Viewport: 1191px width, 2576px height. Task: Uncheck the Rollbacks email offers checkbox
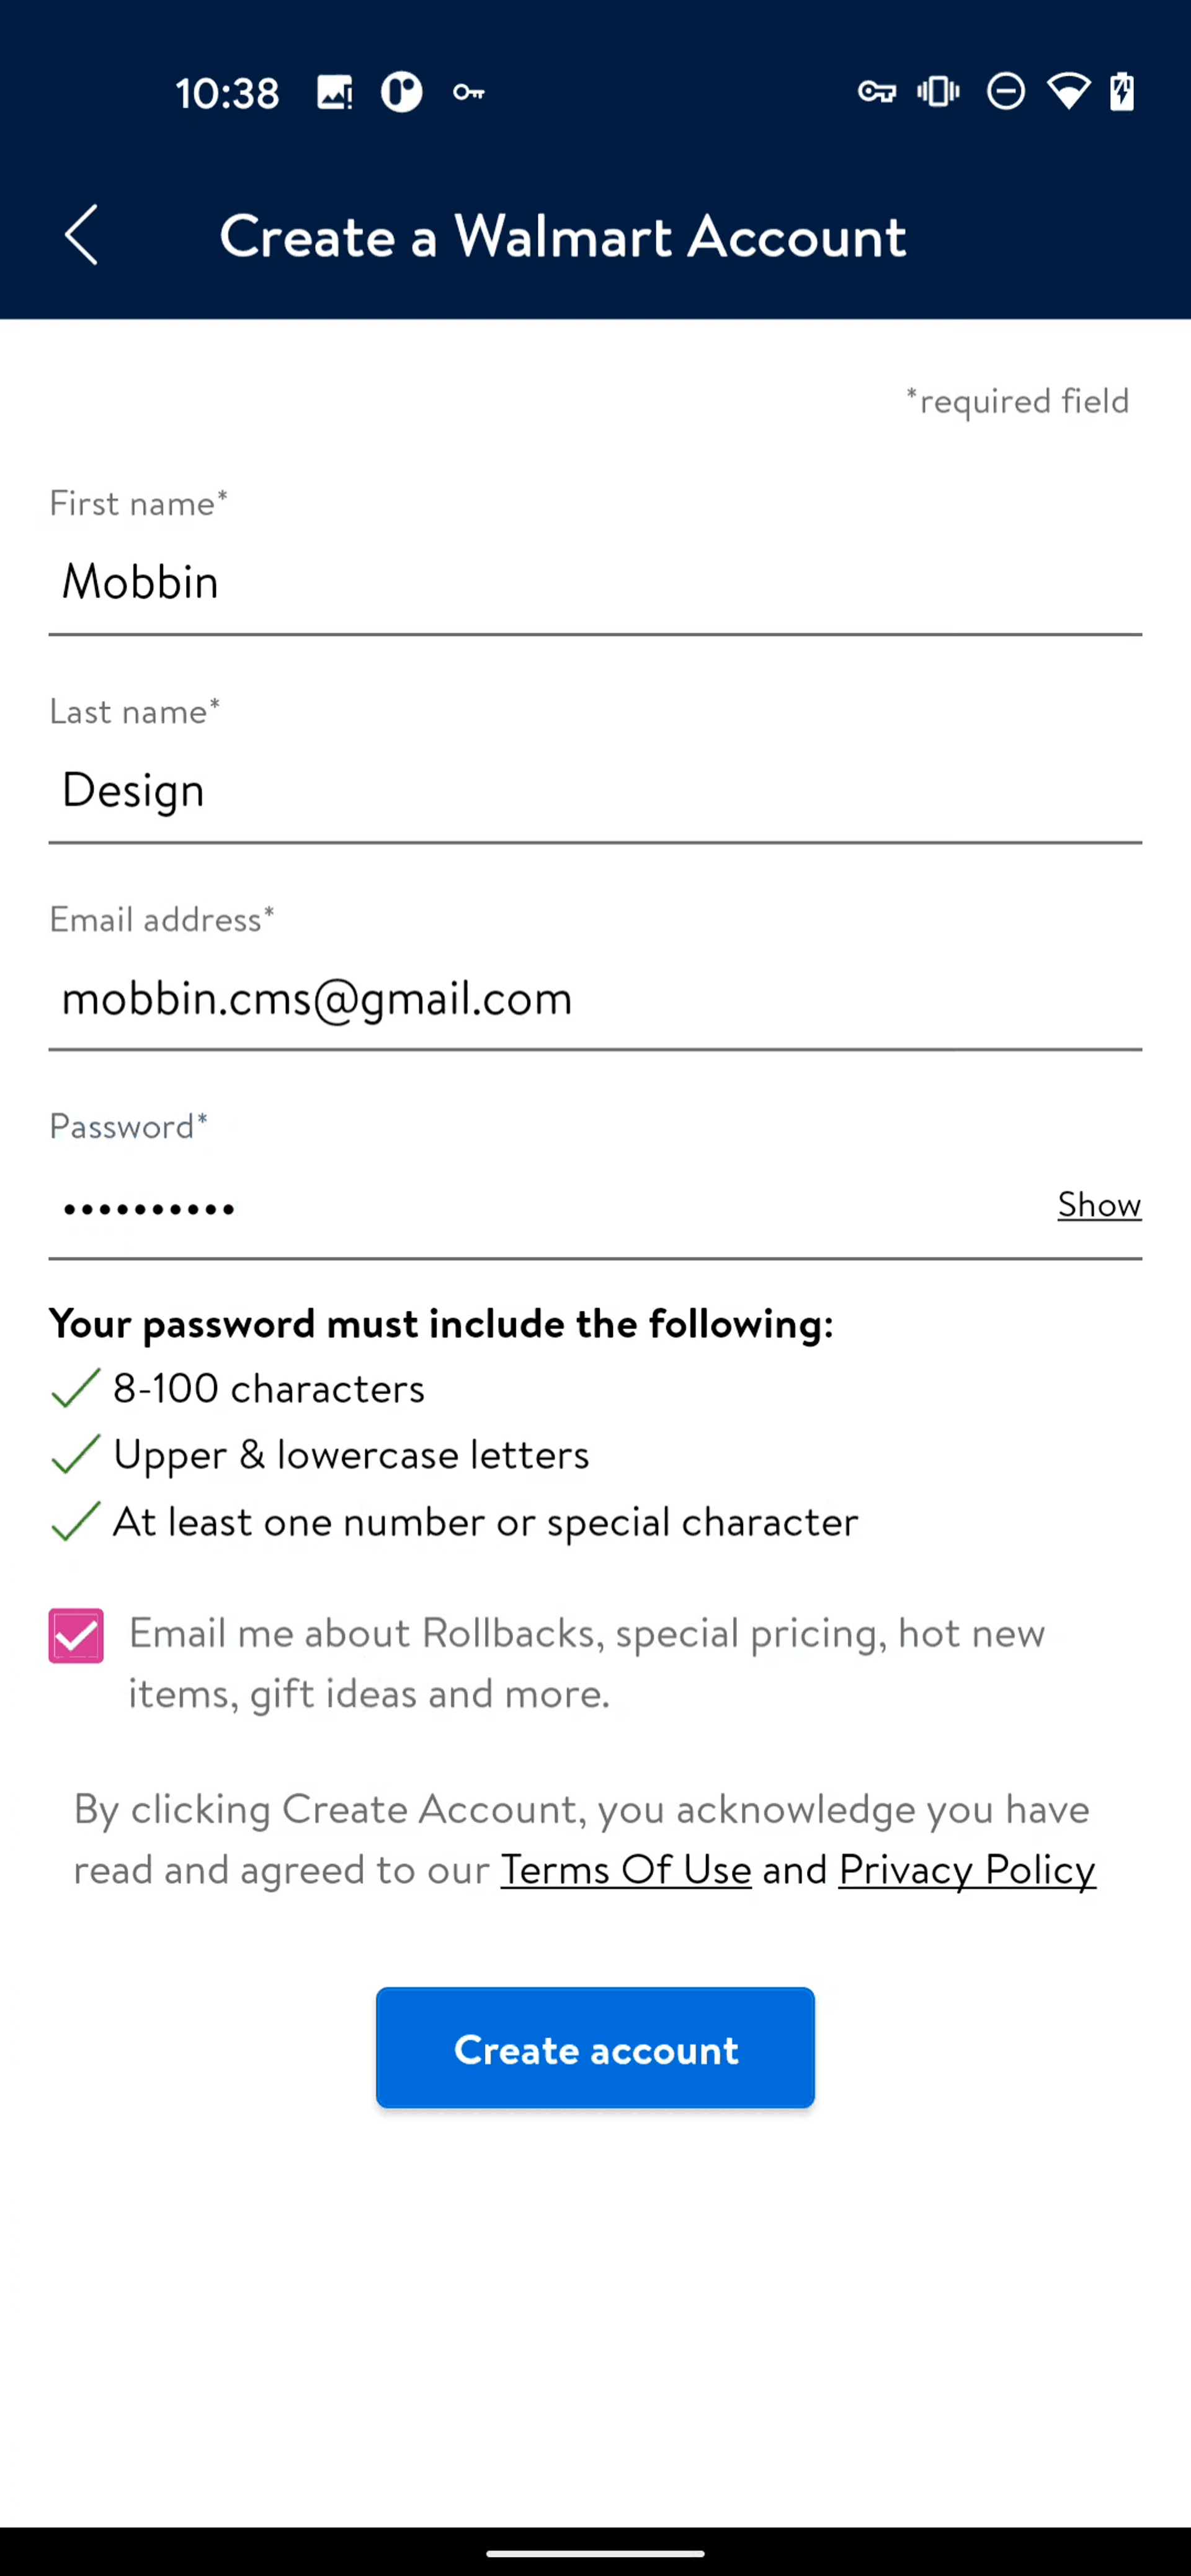[76, 1636]
